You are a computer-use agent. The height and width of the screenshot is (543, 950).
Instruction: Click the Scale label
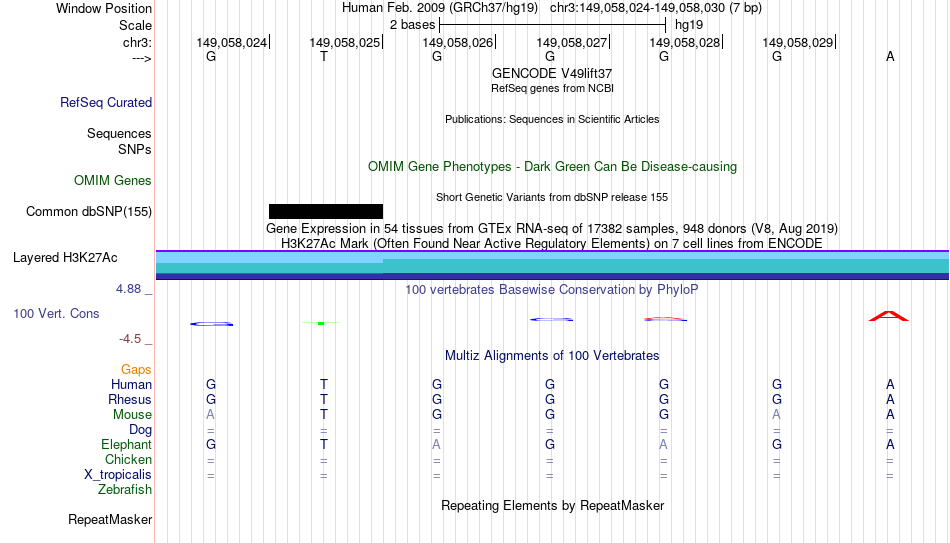tap(136, 25)
